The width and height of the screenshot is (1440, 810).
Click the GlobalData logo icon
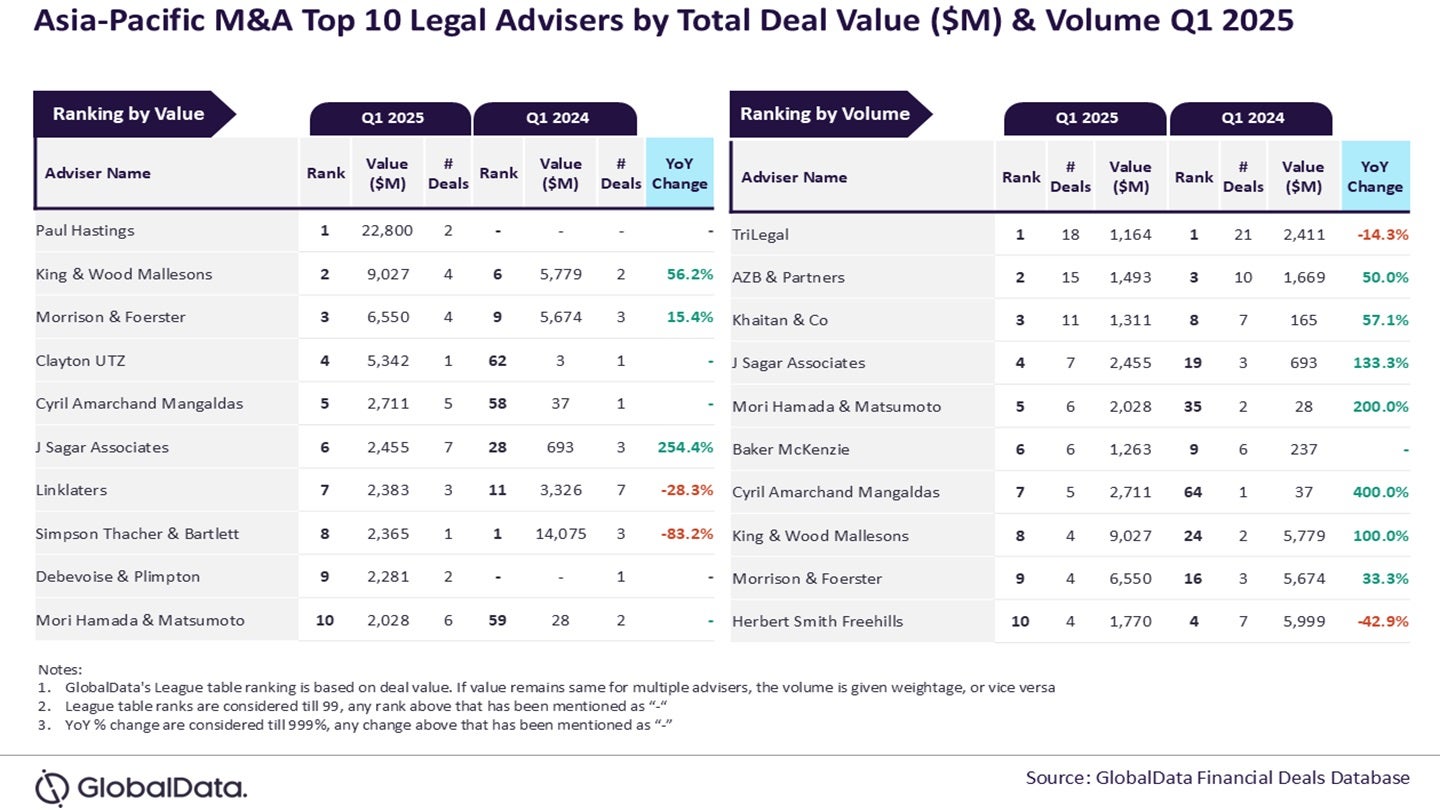(52, 787)
